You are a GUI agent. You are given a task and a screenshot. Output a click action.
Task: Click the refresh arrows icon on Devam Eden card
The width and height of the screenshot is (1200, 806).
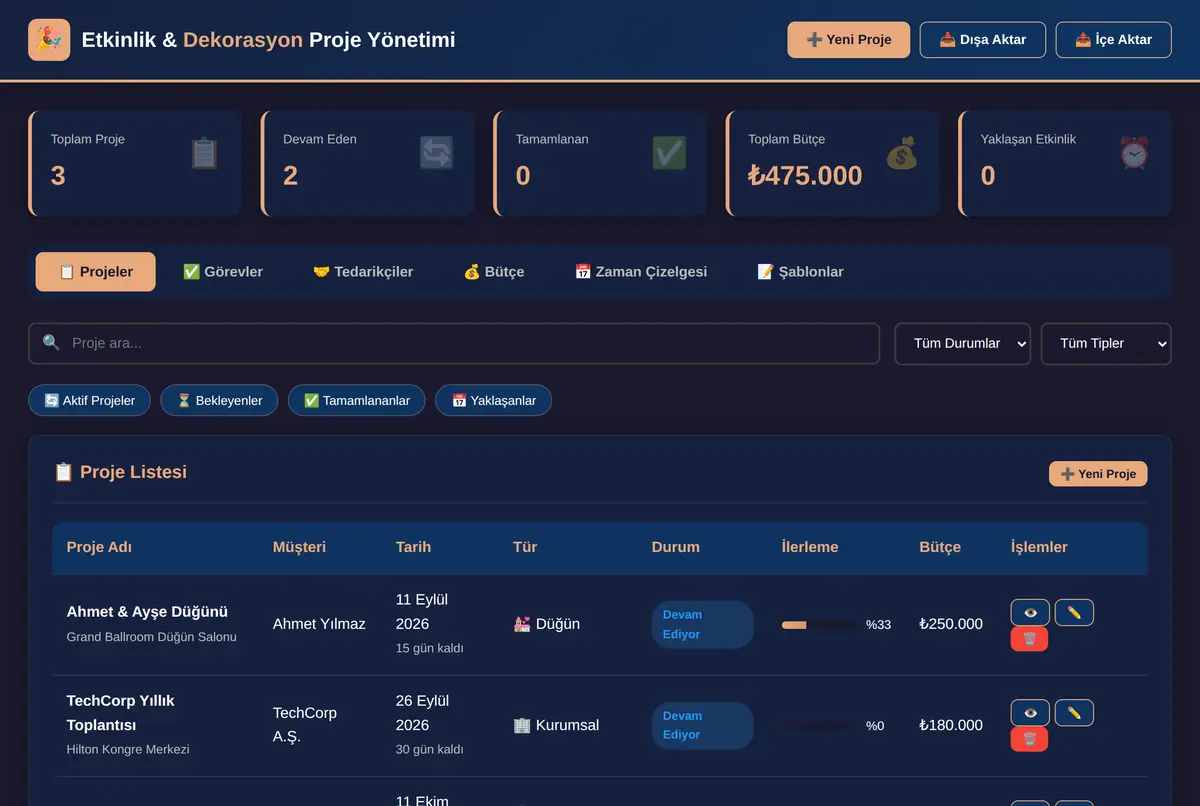(x=436, y=153)
